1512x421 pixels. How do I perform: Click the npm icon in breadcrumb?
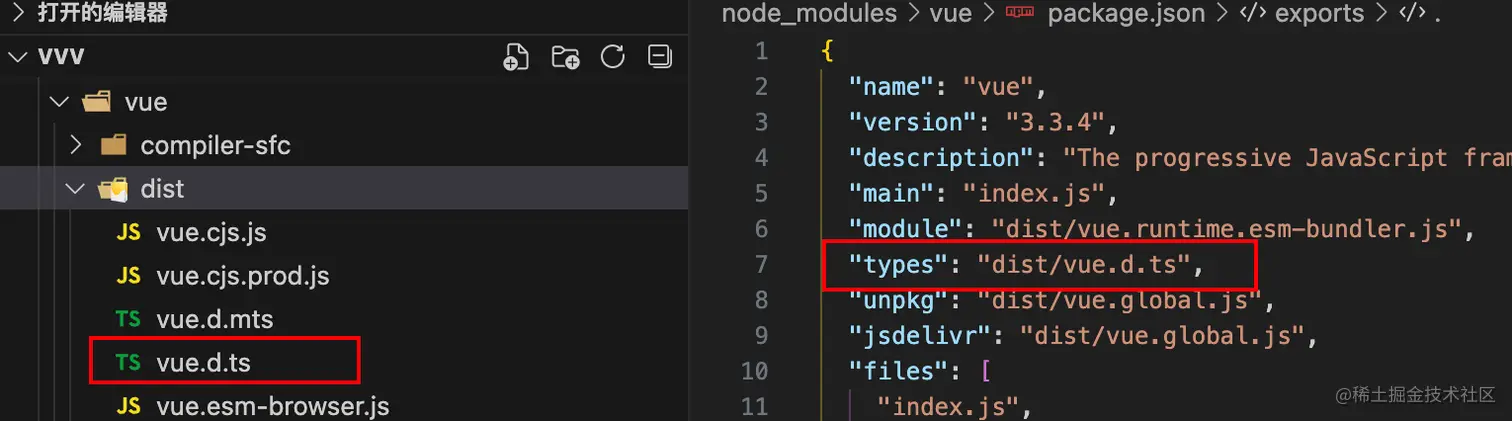(1018, 13)
